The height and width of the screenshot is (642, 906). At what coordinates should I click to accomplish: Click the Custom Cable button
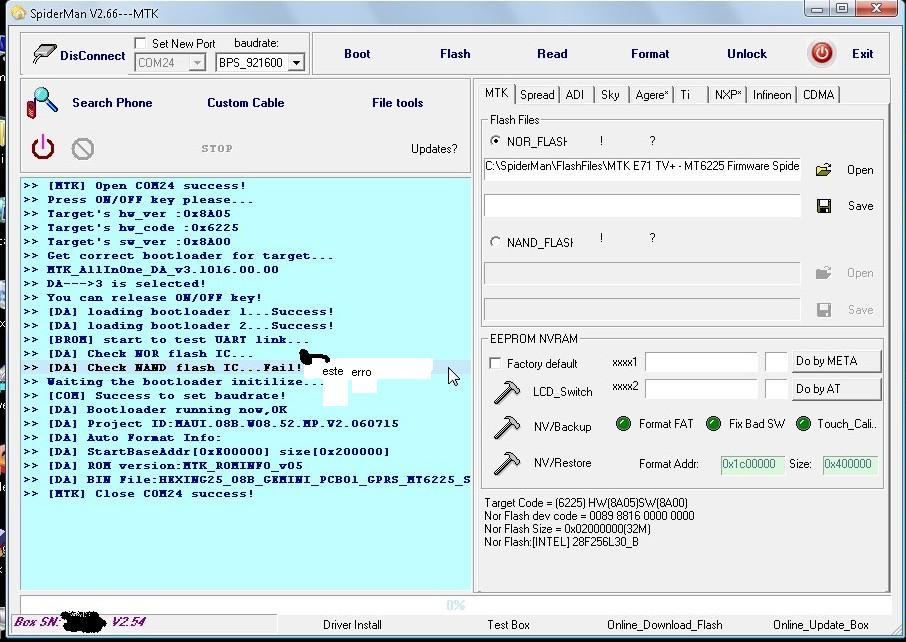tap(246, 103)
